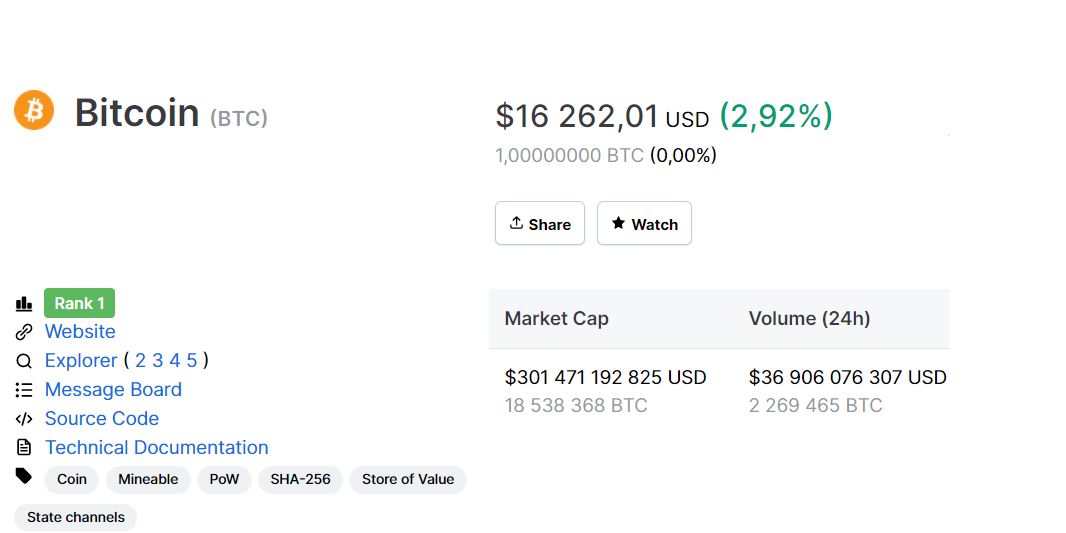Click the bar chart rank icon
The height and width of the screenshot is (533, 1066).
coord(24,303)
